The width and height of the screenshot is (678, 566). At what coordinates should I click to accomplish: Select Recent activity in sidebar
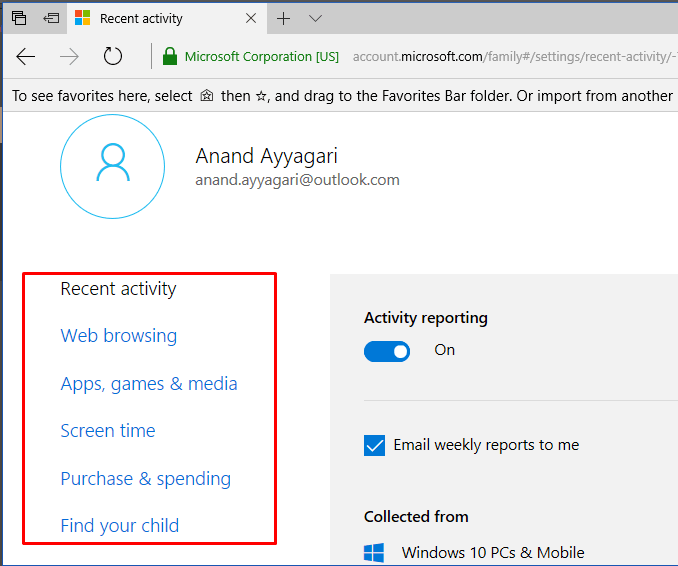pos(118,289)
